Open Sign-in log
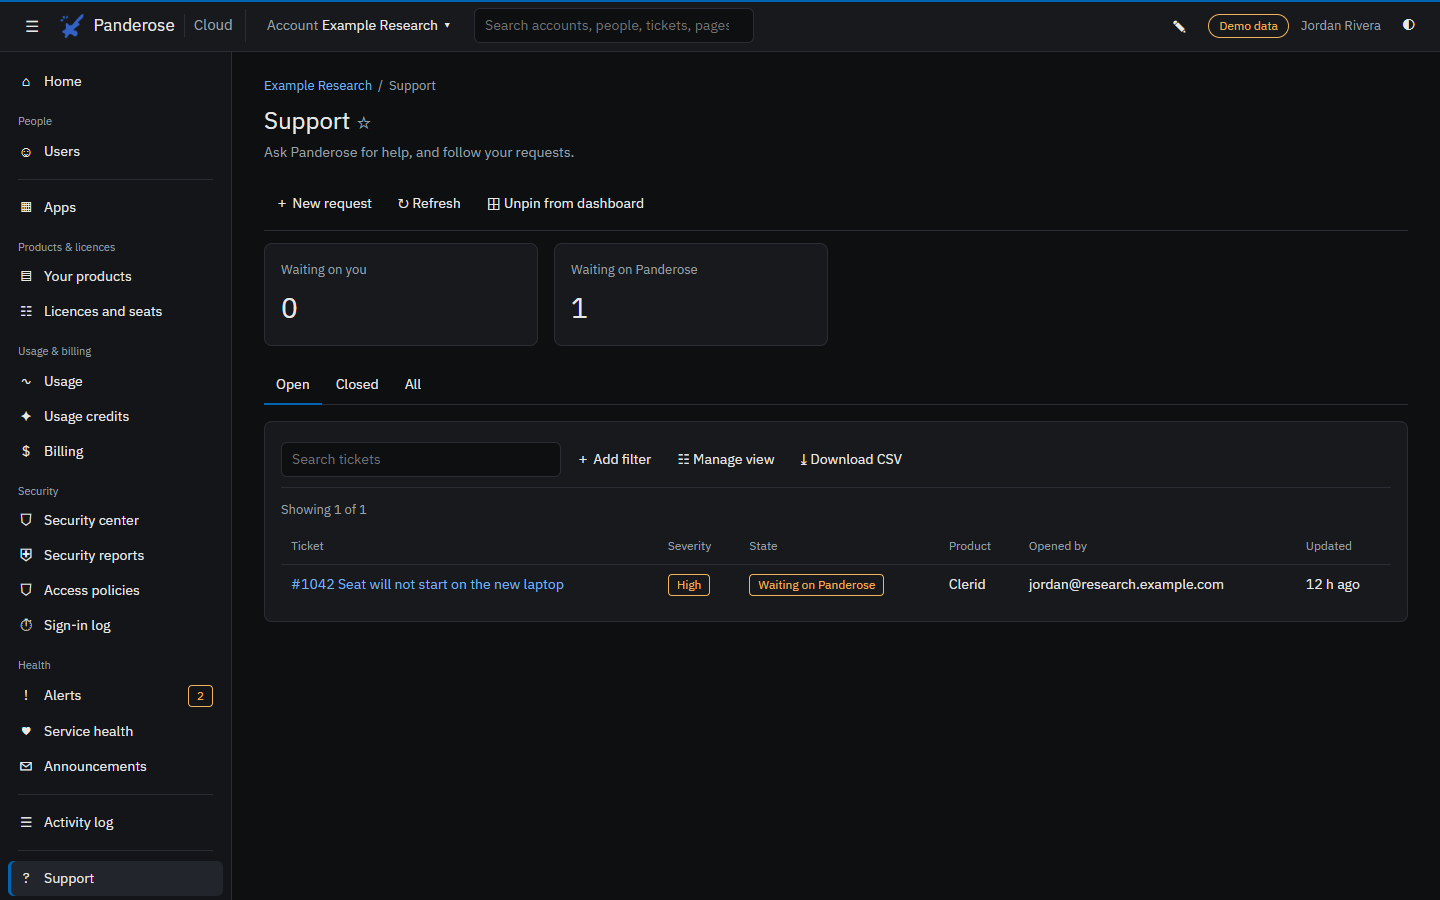The width and height of the screenshot is (1440, 900). (115, 626)
